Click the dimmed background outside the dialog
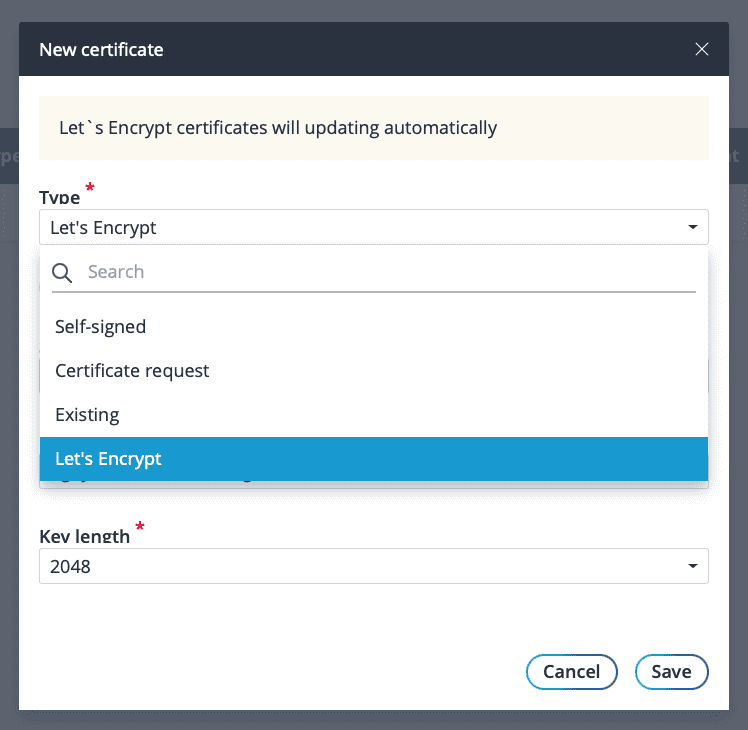 9,400
